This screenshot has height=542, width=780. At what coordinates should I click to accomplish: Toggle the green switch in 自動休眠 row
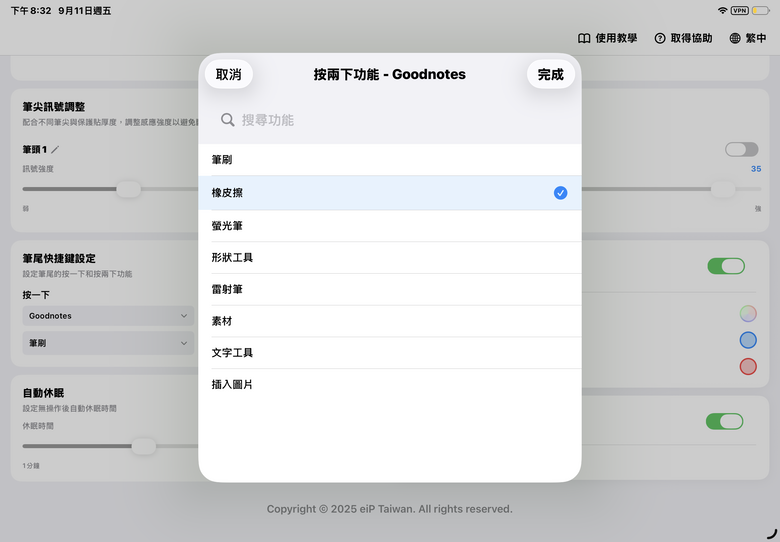[x=724, y=421]
